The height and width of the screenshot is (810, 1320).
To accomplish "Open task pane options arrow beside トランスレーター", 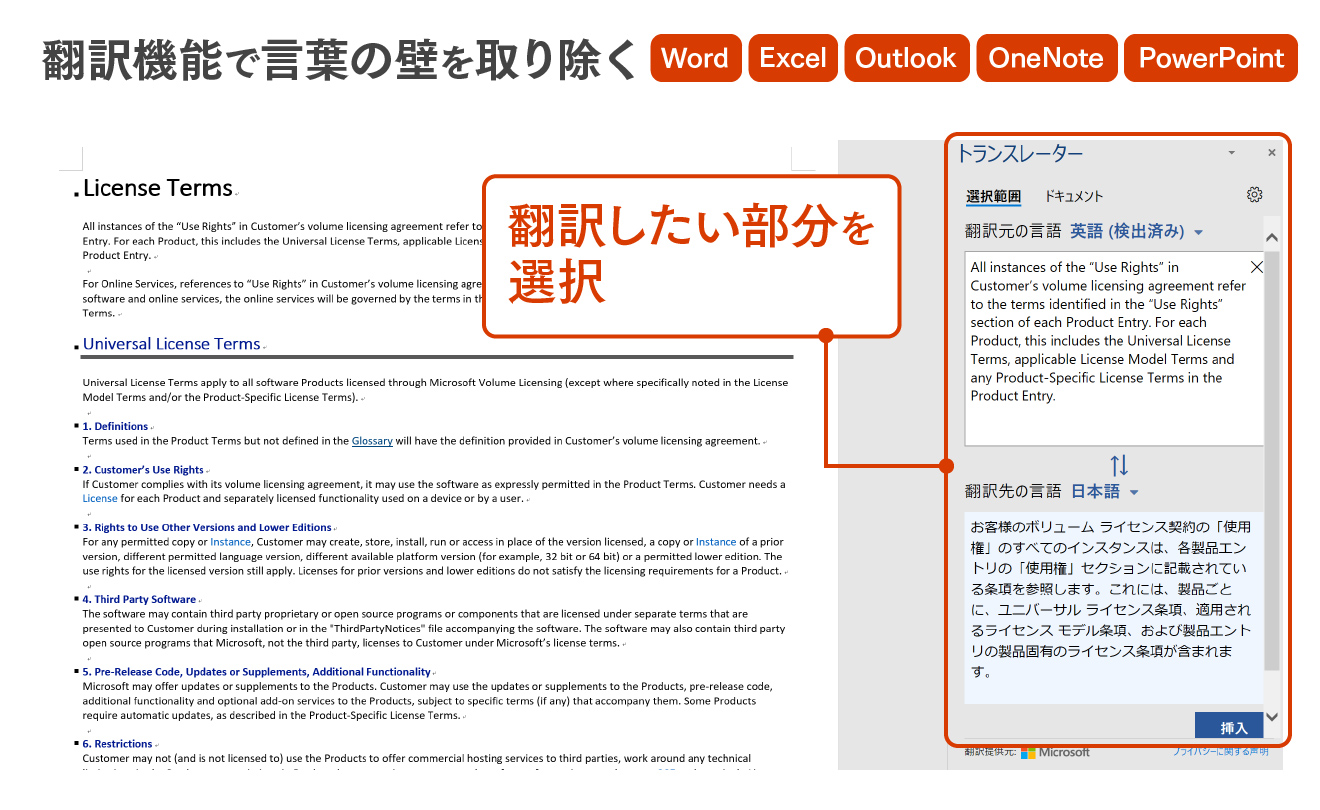I will [1231, 153].
